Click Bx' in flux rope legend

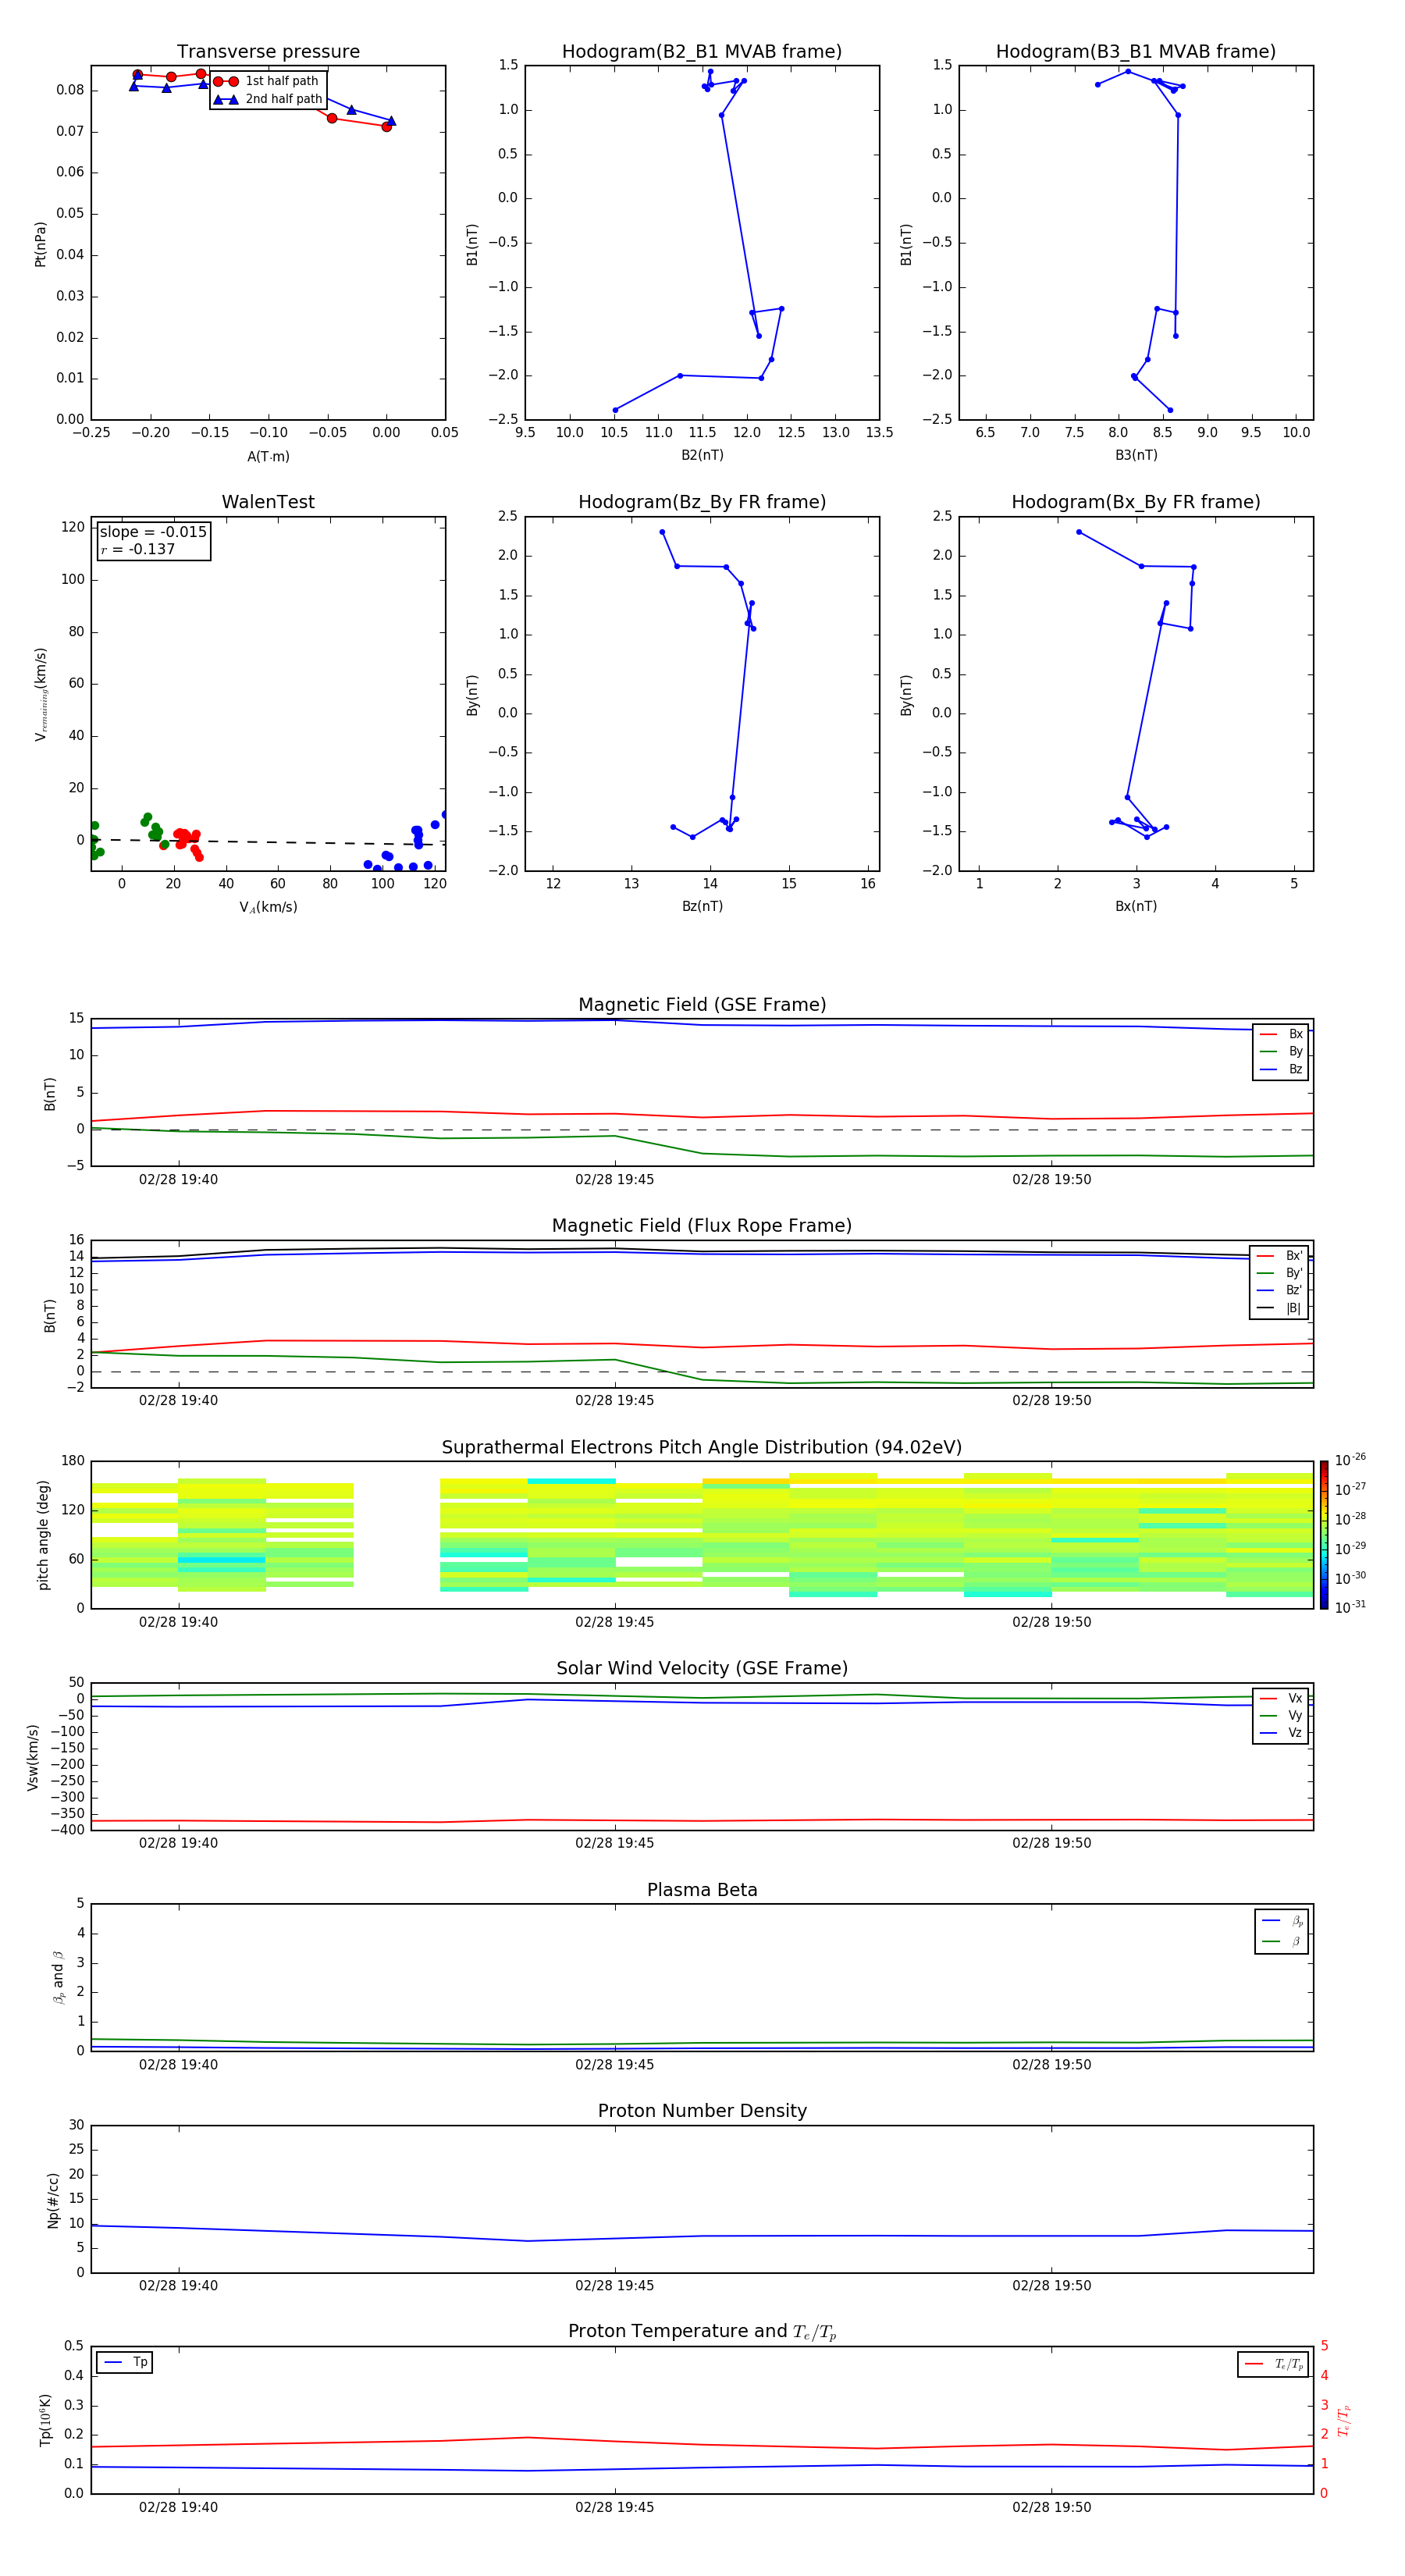[x=1279, y=1255]
